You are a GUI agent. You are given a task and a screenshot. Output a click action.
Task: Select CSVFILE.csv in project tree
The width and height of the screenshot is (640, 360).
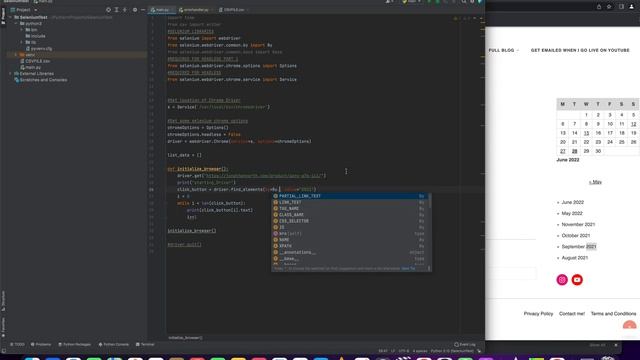click(35, 61)
